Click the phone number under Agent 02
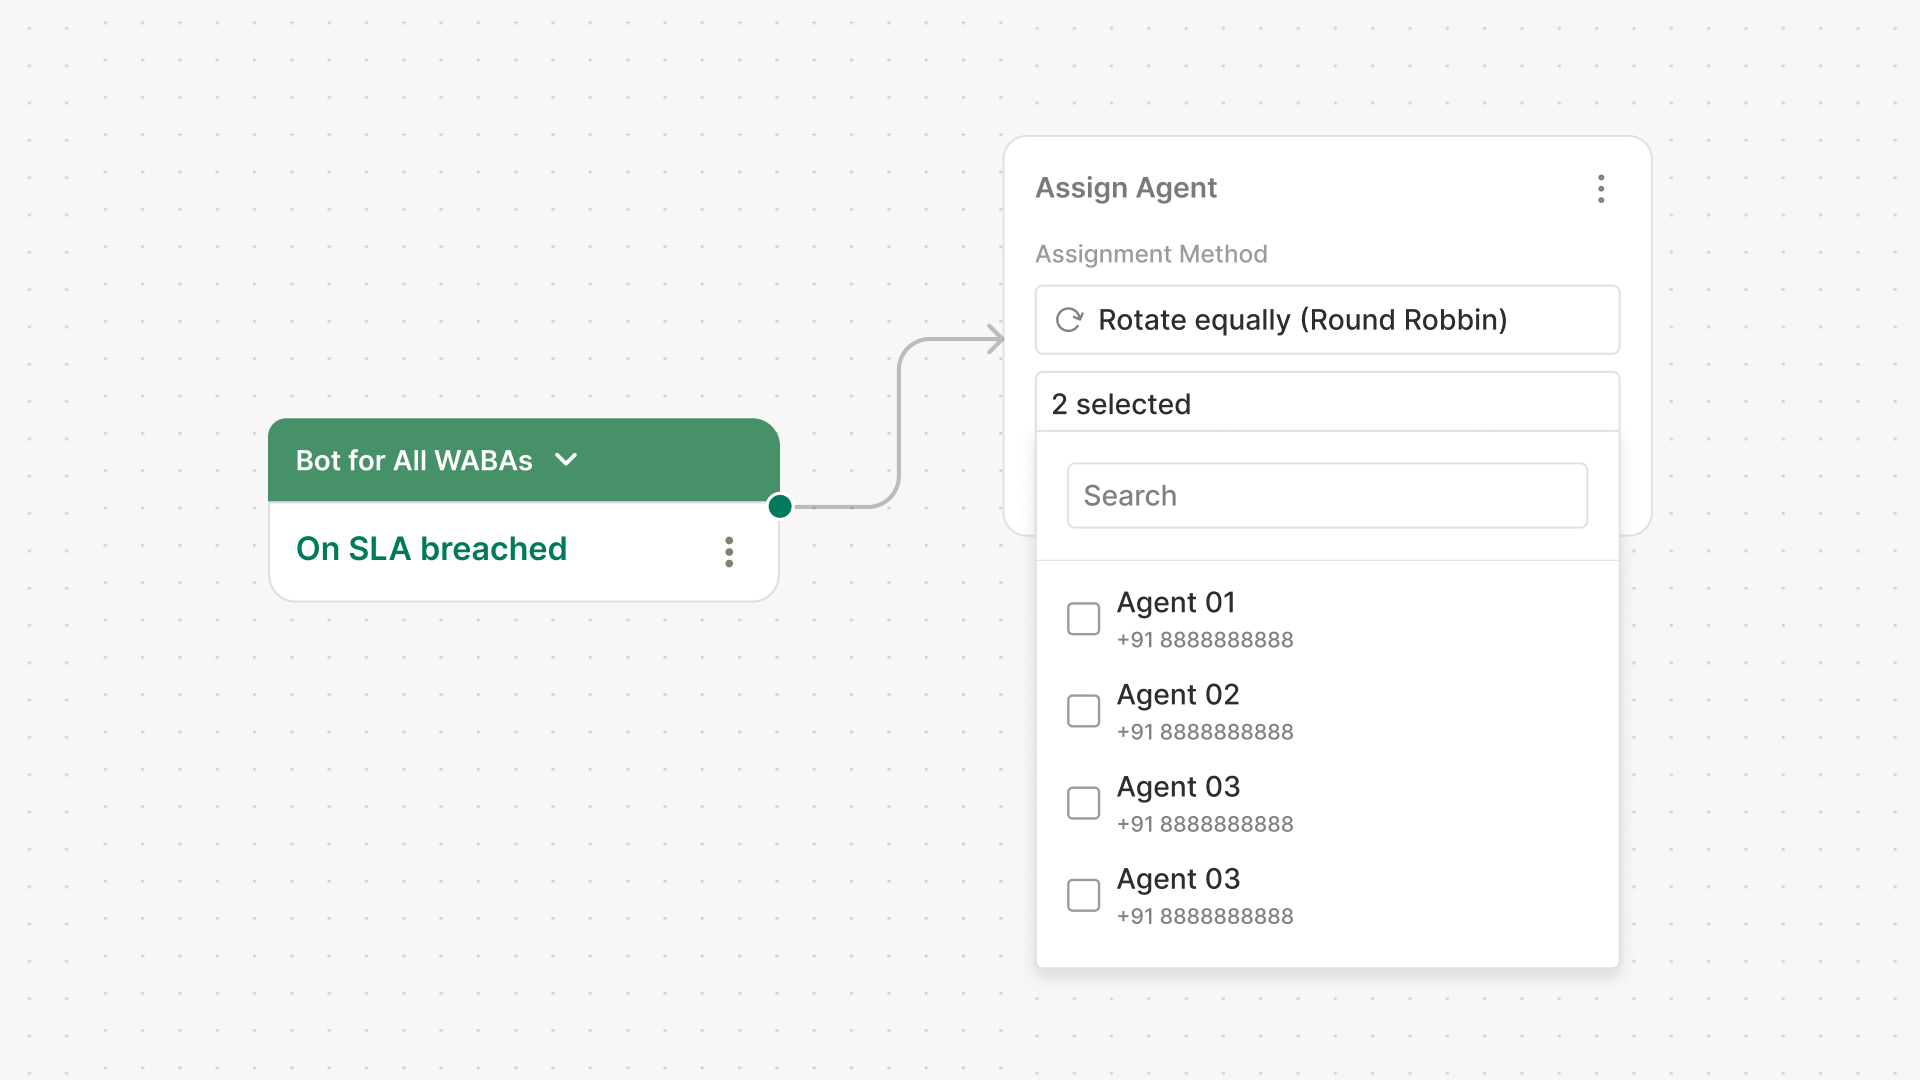 tap(1205, 732)
